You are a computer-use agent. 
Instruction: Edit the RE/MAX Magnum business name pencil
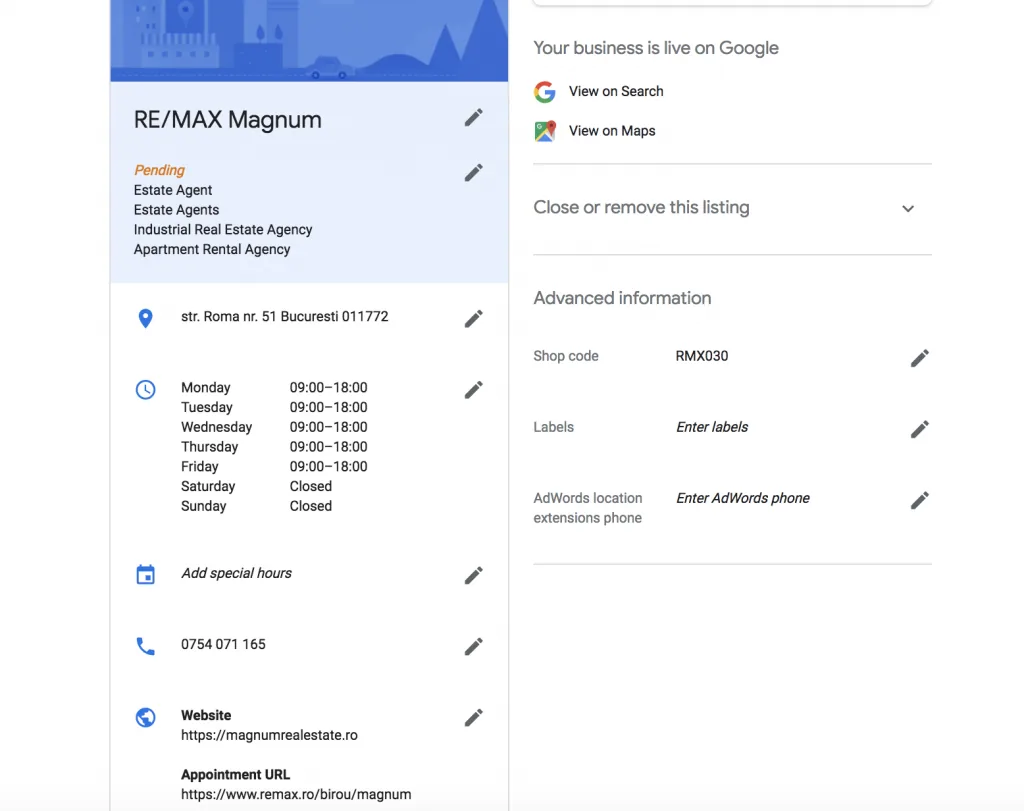(473, 118)
